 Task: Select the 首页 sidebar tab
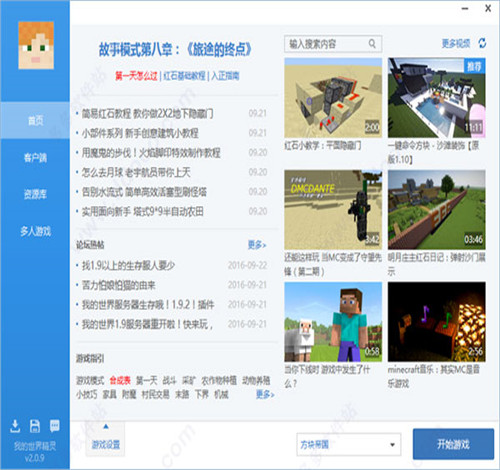[x=35, y=120]
